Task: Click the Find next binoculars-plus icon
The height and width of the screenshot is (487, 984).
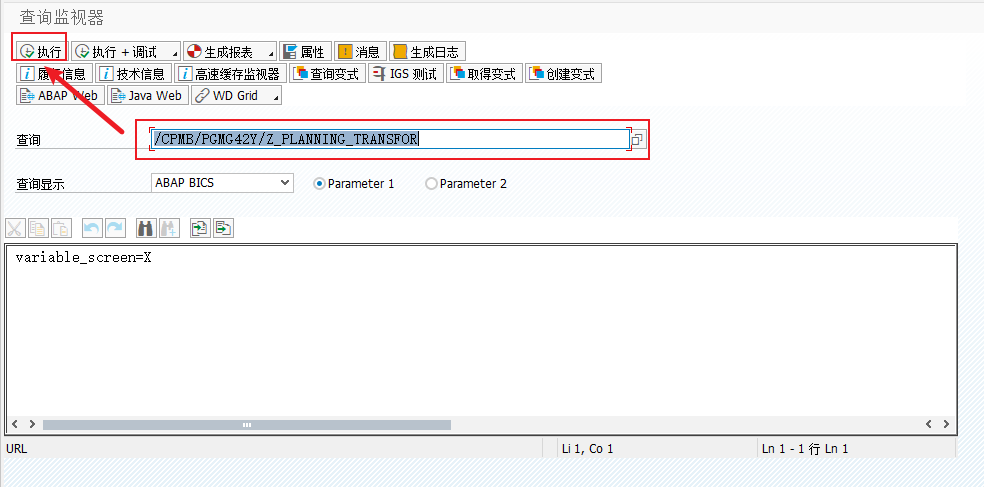Action: point(169,228)
